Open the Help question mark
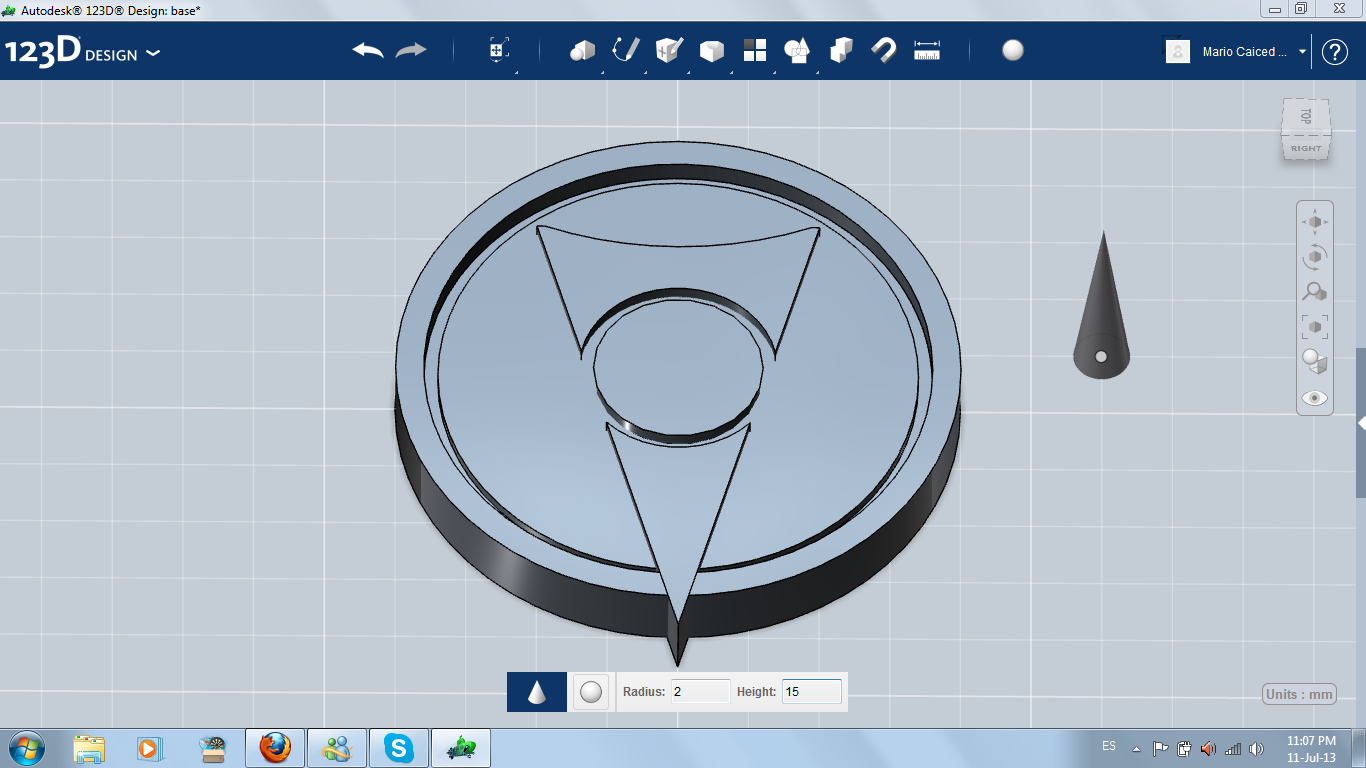The height and width of the screenshot is (768, 1366). point(1335,51)
